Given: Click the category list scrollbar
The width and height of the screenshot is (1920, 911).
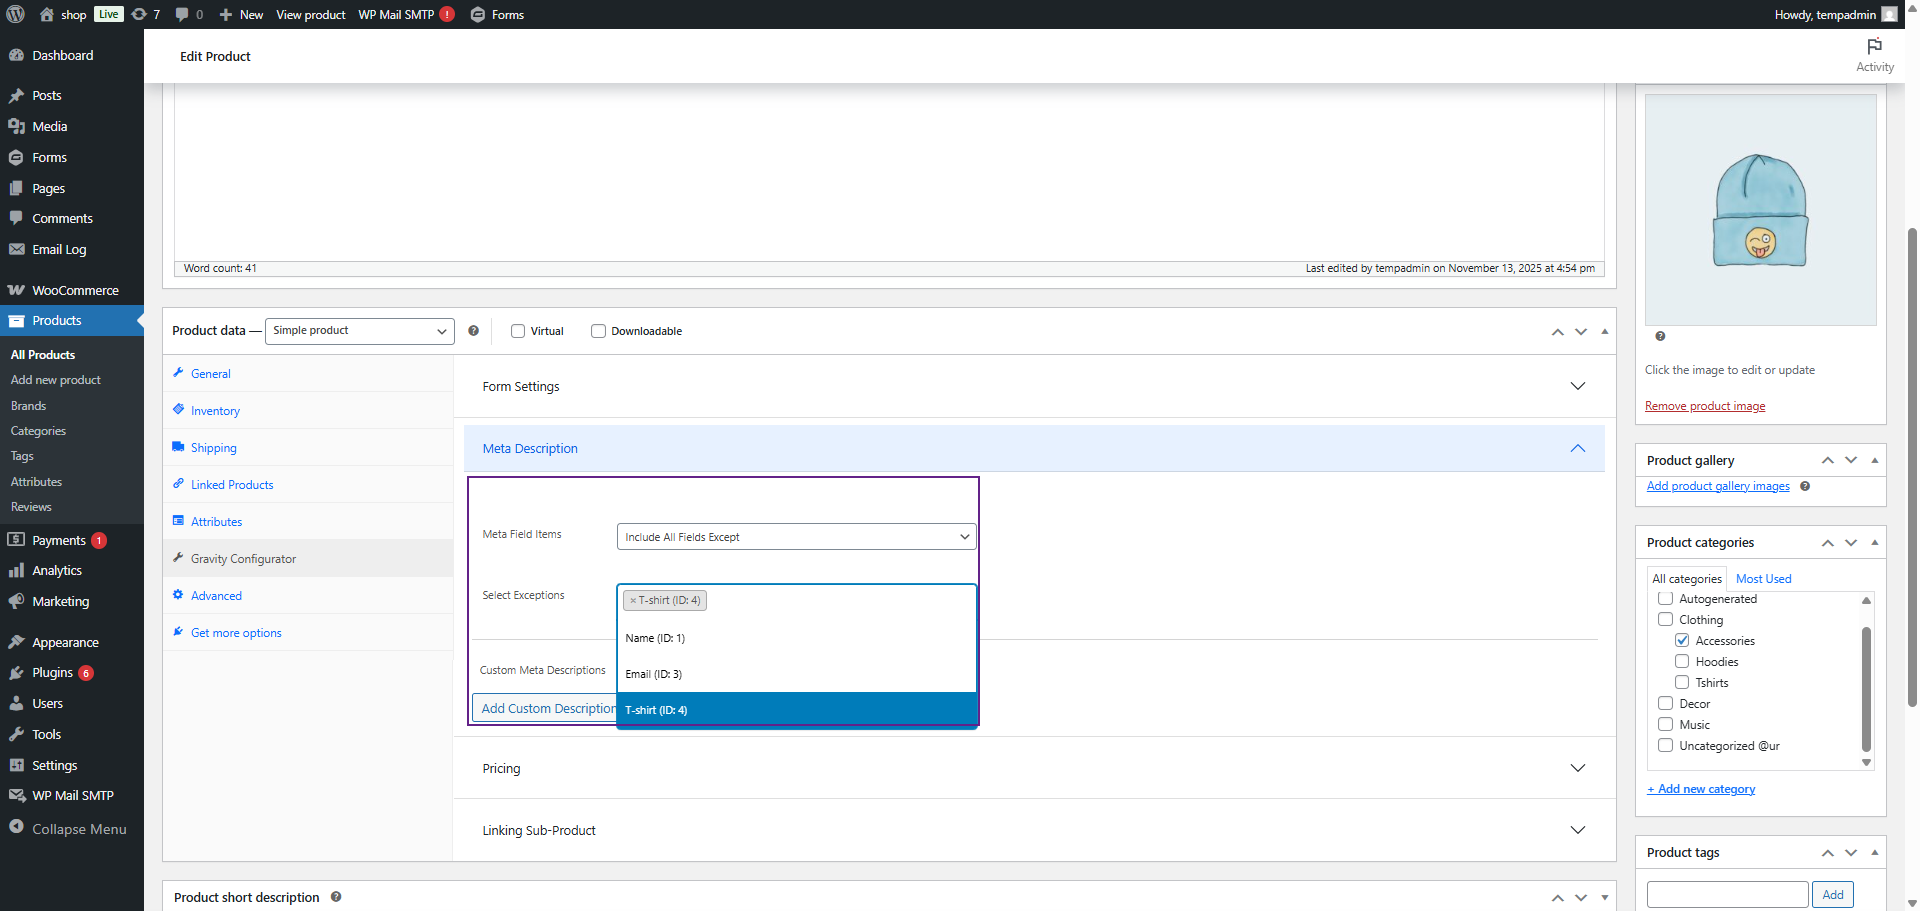Looking at the screenshot, I should (x=1866, y=690).
